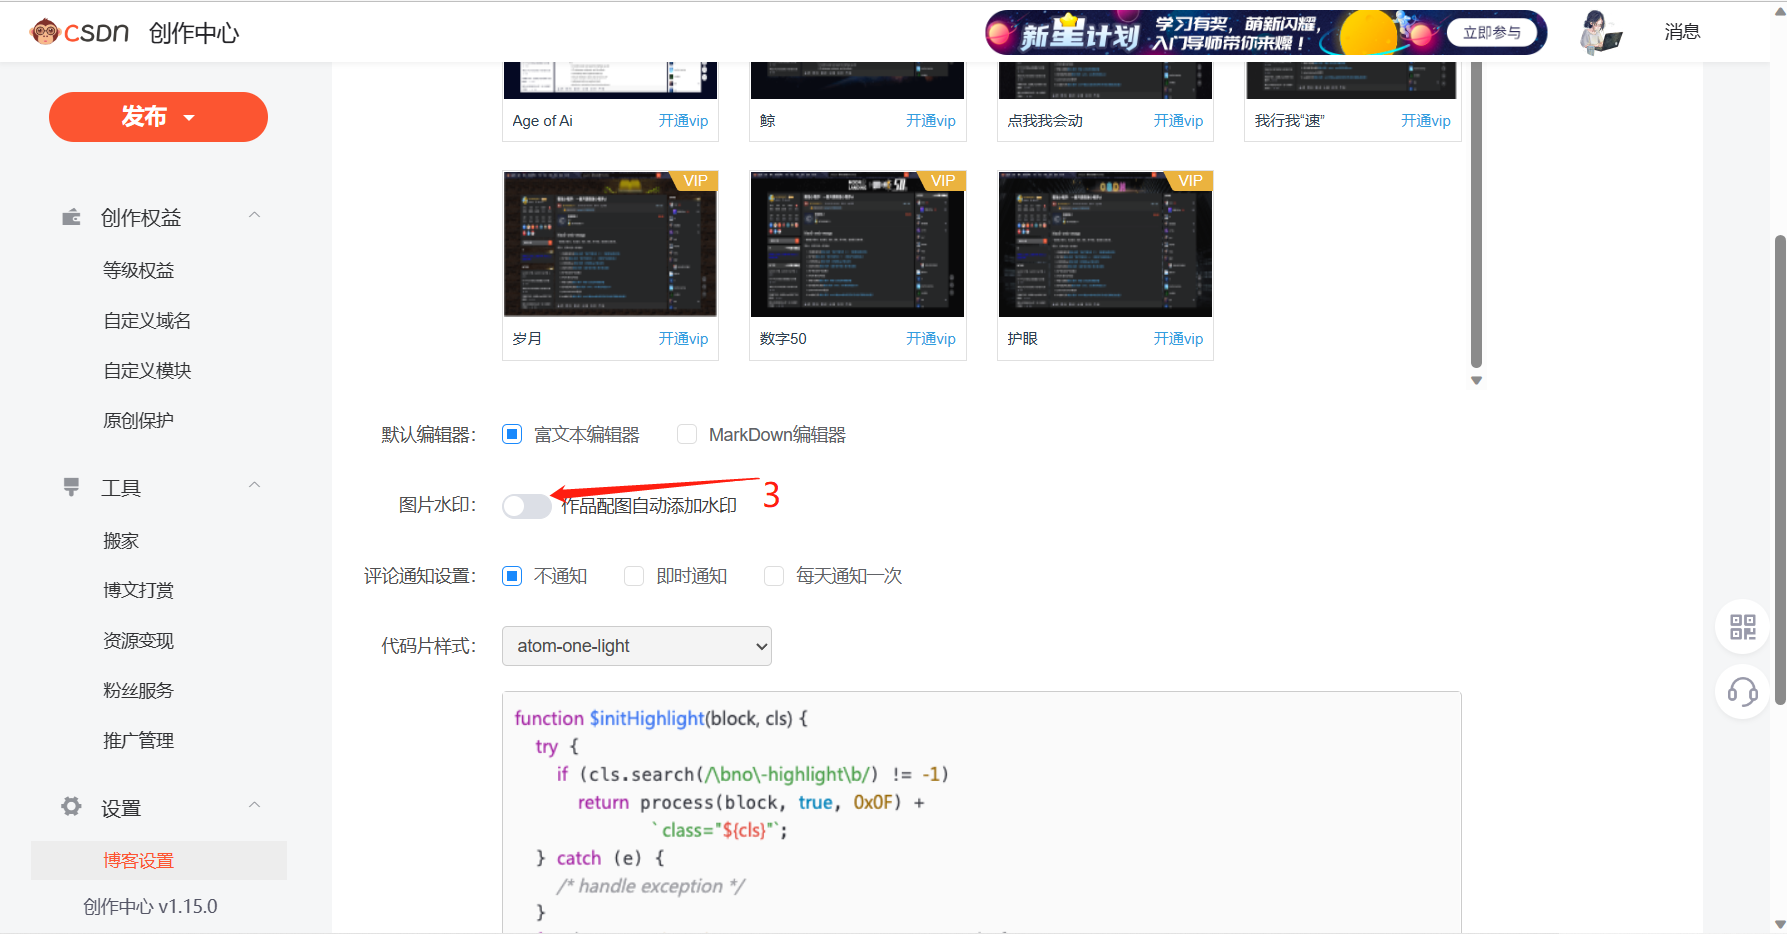Select 每天通知一次 comment notification option
Screen dimensions: 1787x934
click(774, 576)
